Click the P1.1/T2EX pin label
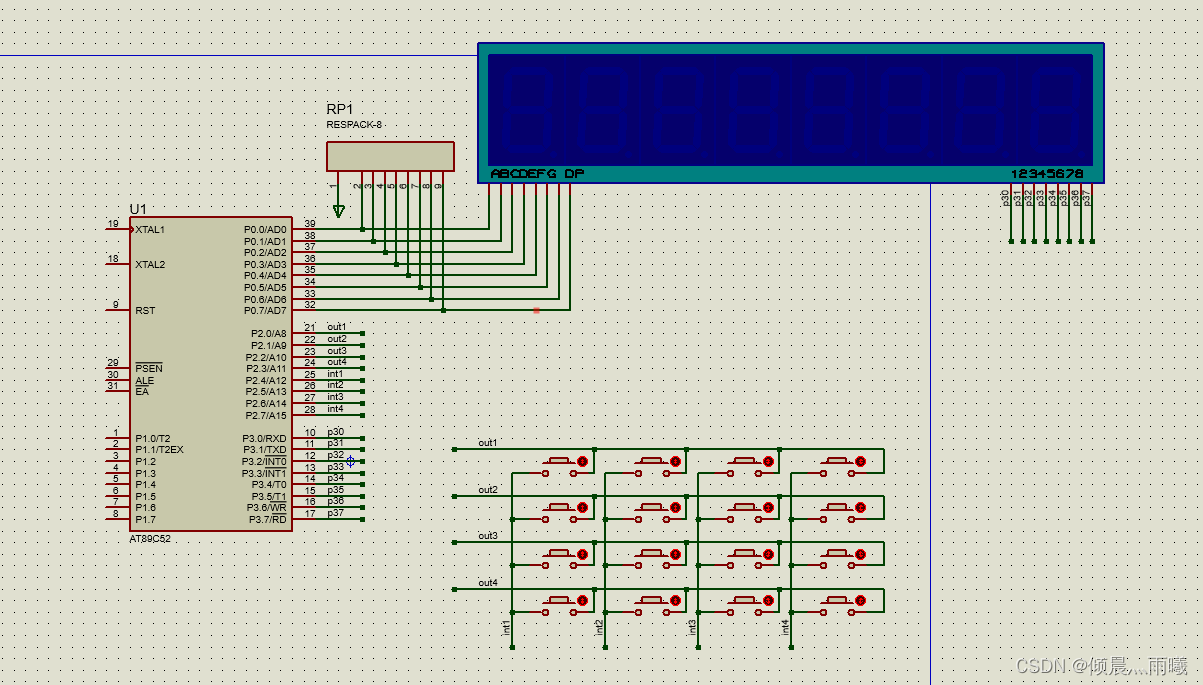The image size is (1203, 685). (x=158, y=450)
